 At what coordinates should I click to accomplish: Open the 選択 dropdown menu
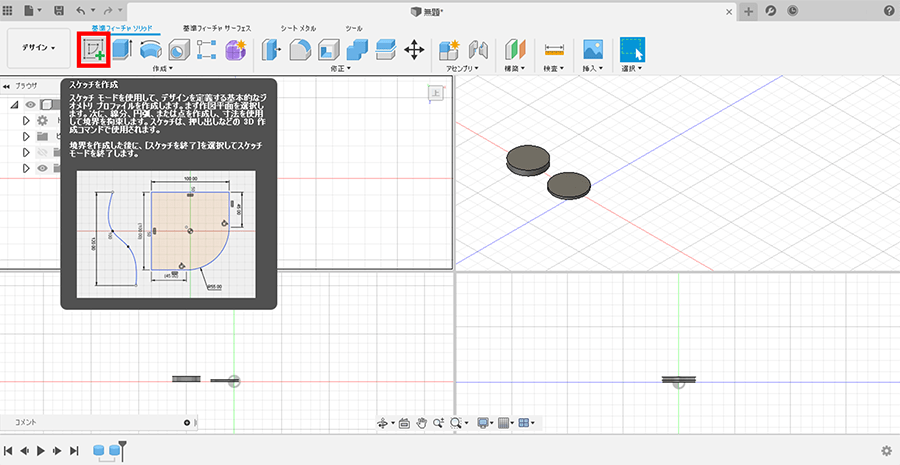coord(632,68)
